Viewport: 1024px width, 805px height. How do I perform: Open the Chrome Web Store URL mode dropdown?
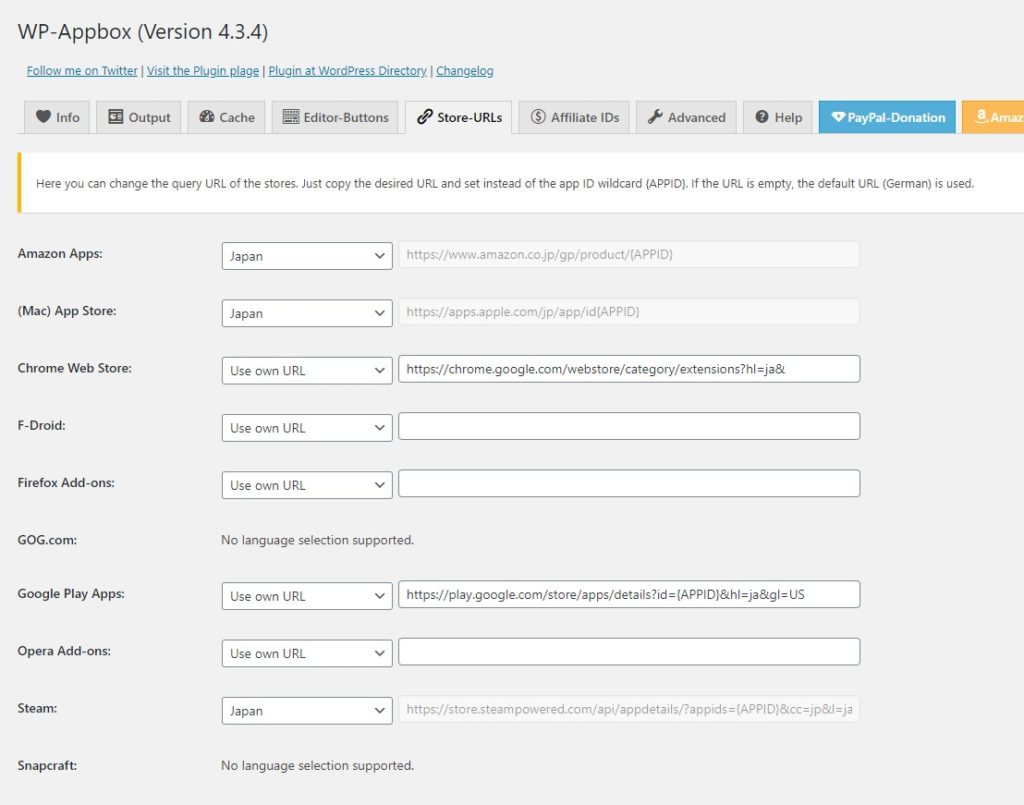307,370
